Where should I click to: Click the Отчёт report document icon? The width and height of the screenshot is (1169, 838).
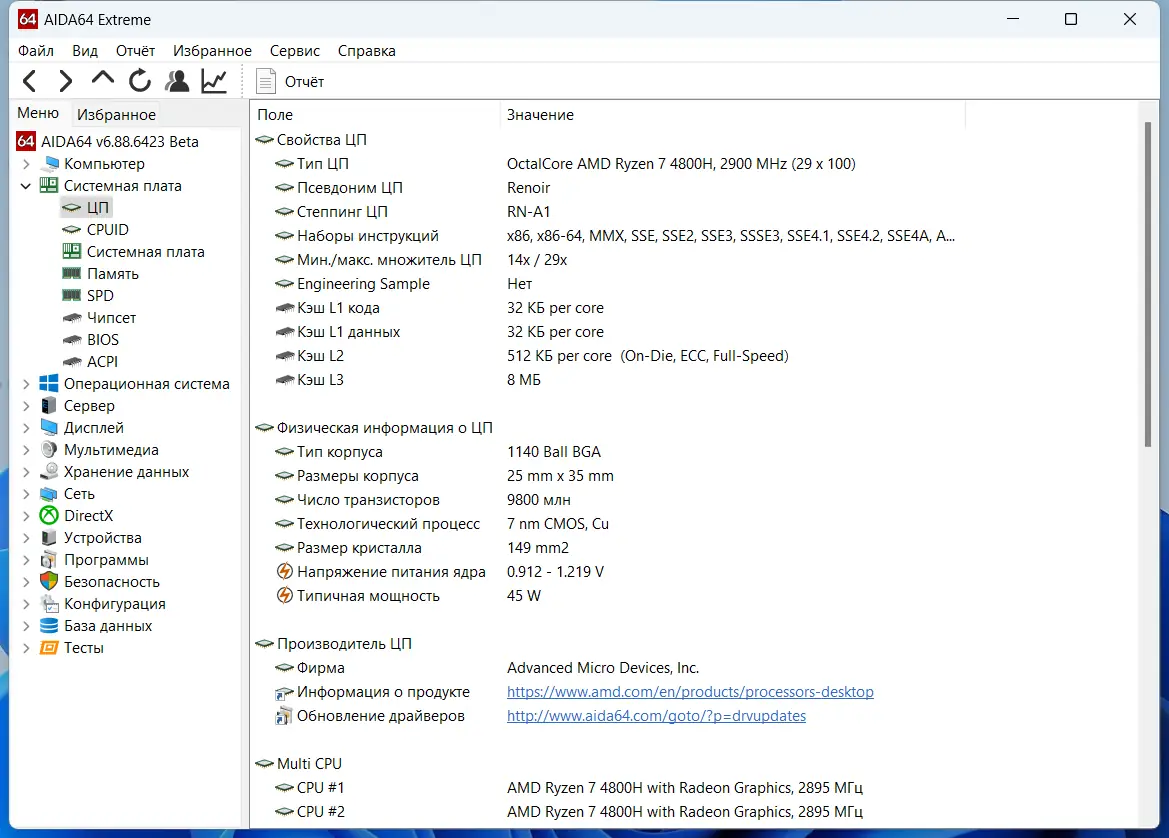266,81
